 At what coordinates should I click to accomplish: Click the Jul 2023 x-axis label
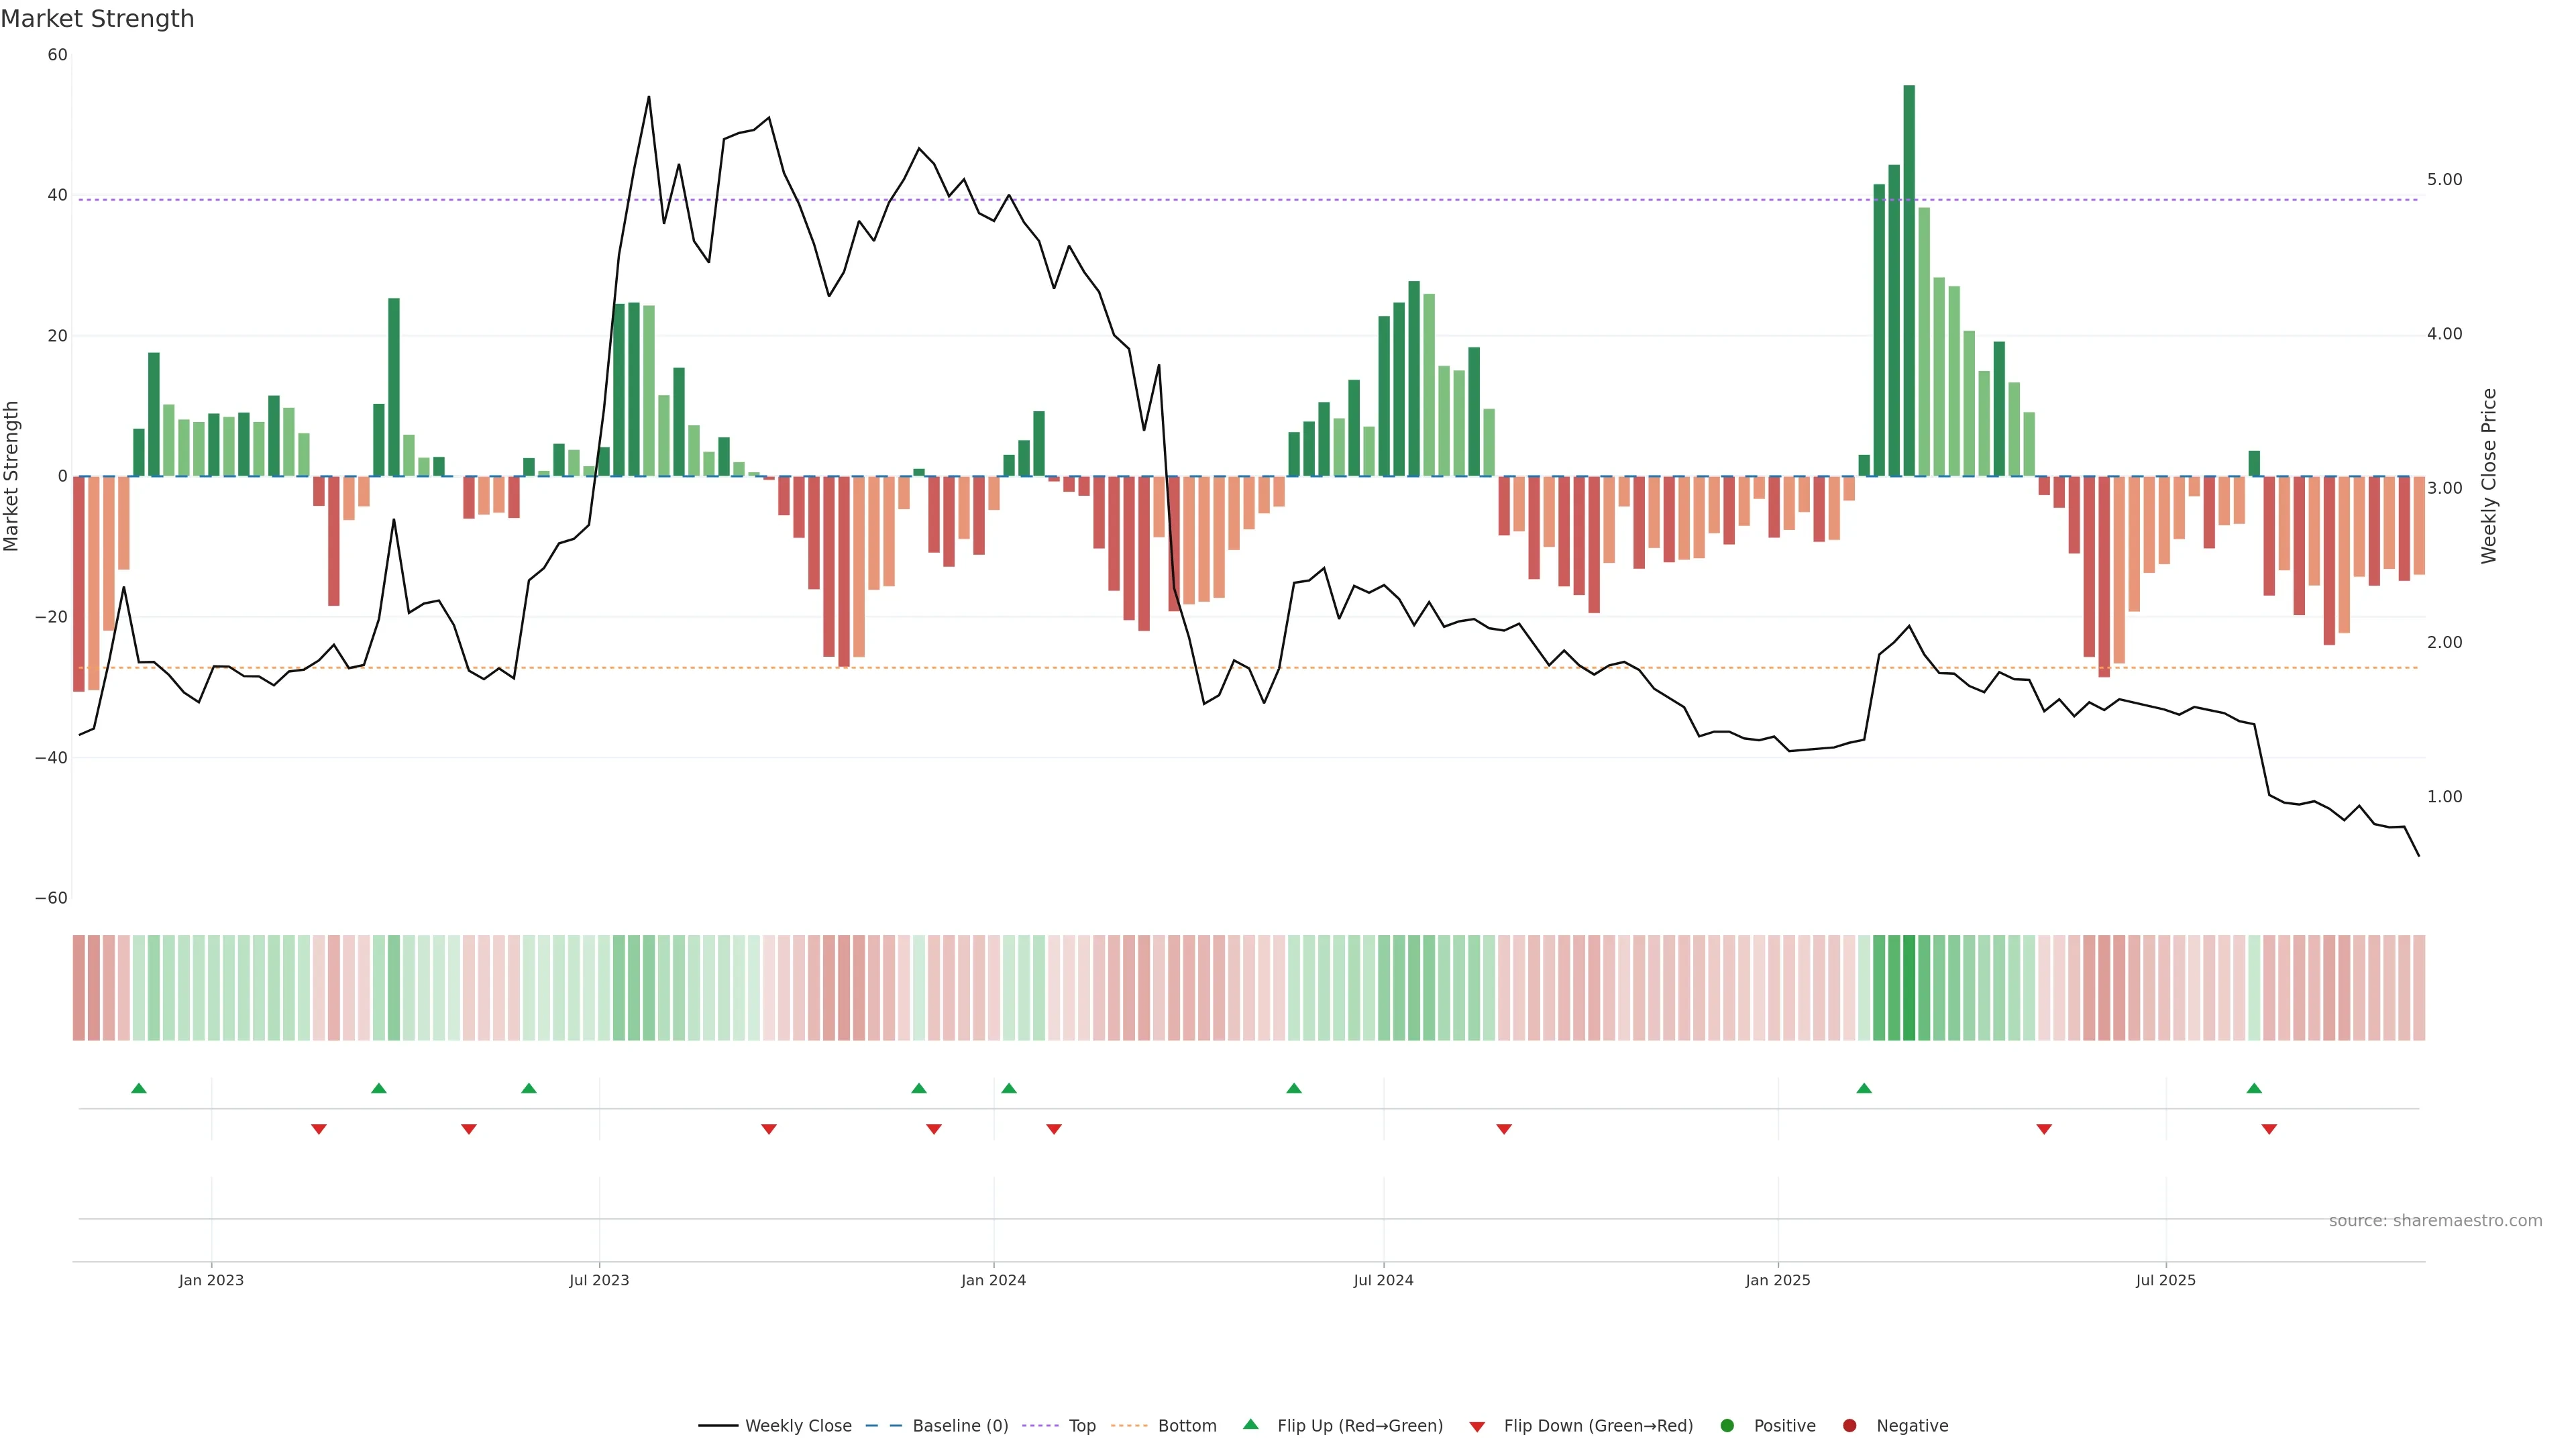tap(599, 1280)
